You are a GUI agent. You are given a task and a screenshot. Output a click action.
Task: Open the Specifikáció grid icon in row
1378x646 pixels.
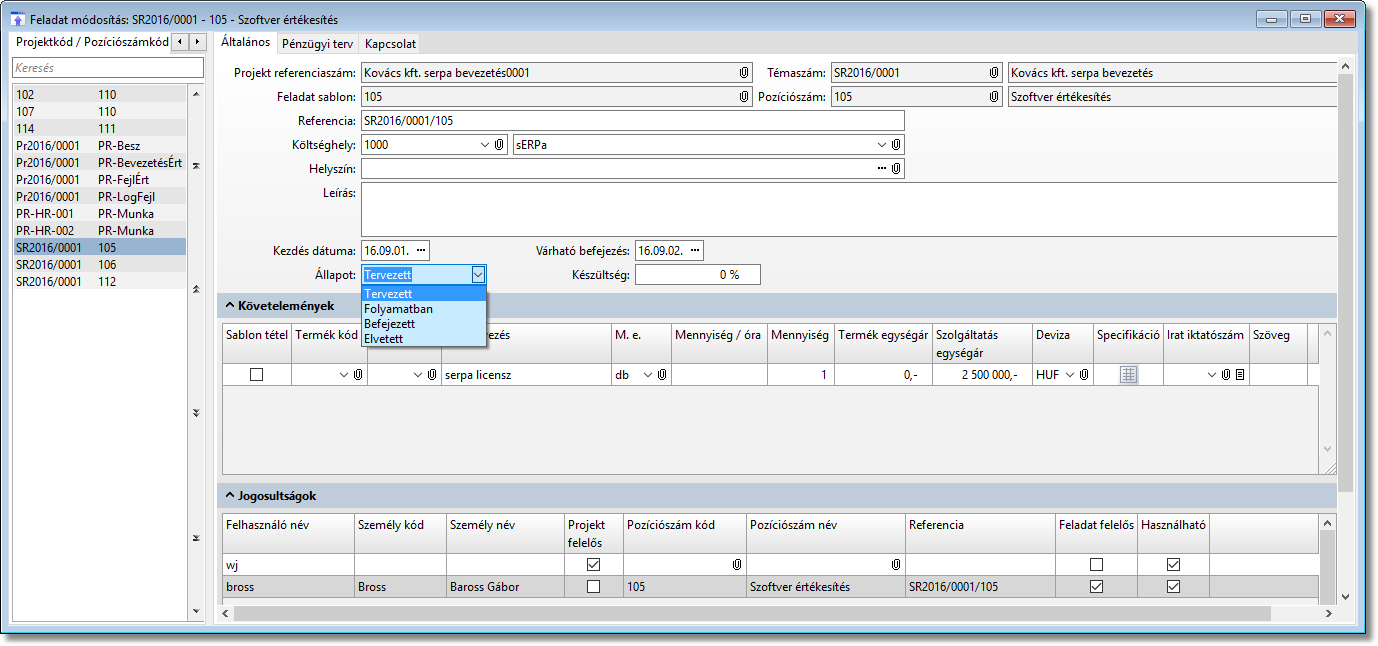pos(1128,375)
